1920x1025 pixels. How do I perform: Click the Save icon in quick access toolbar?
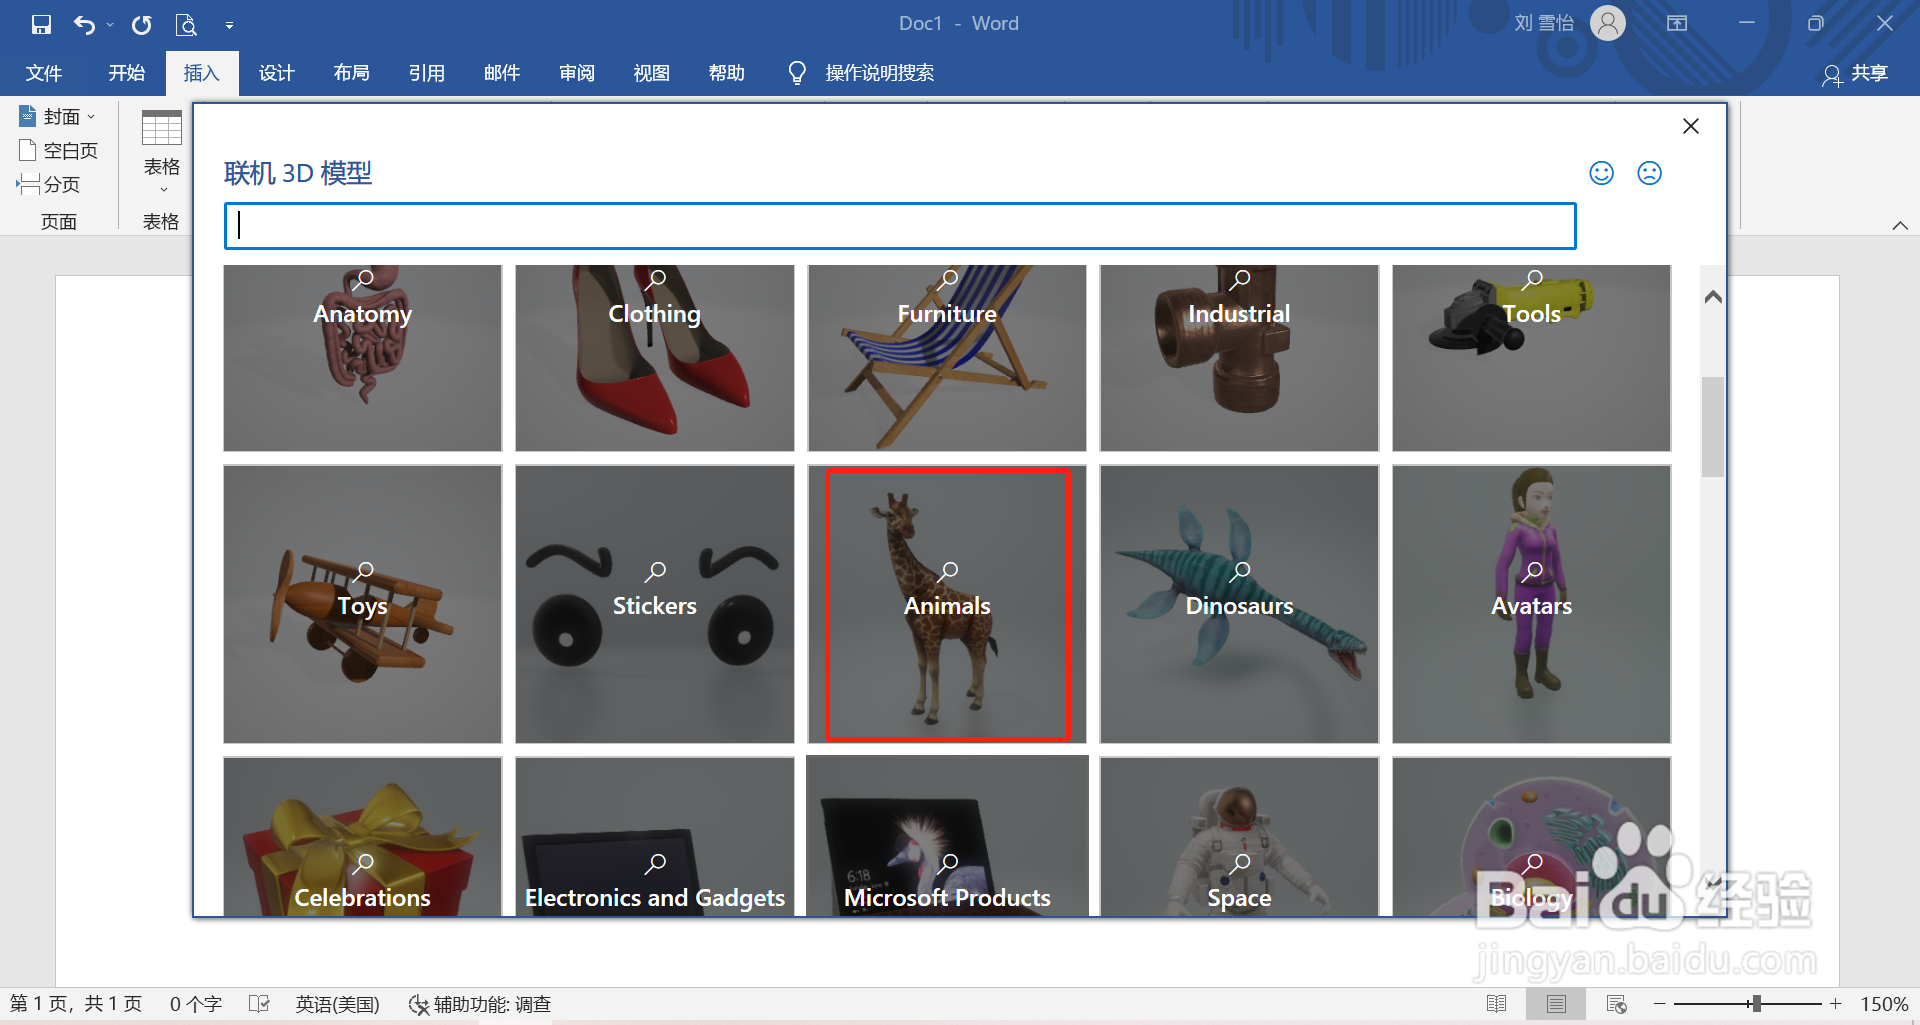(x=40, y=23)
